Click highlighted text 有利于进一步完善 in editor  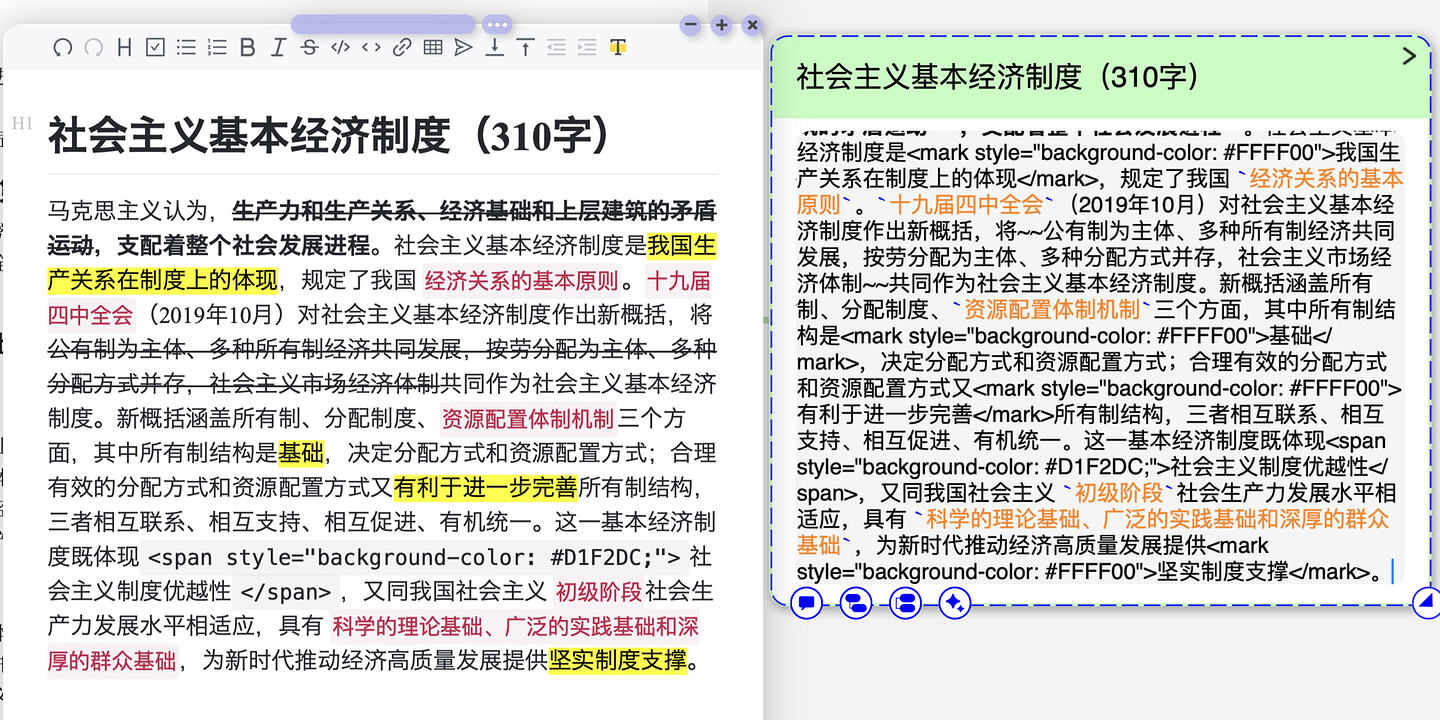486,487
